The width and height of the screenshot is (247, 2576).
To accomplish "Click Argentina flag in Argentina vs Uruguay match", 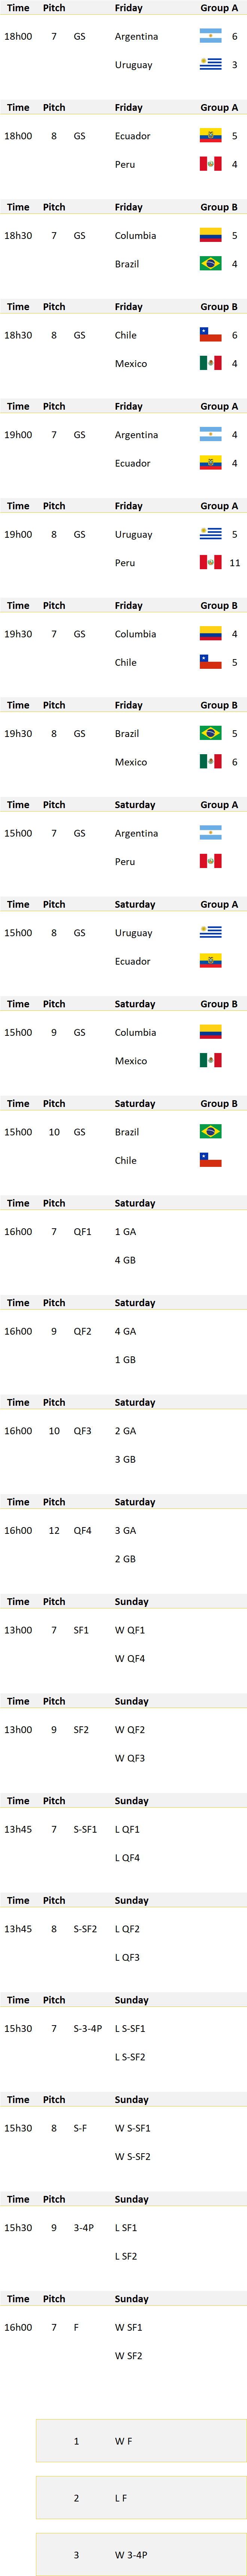I will tap(210, 36).
